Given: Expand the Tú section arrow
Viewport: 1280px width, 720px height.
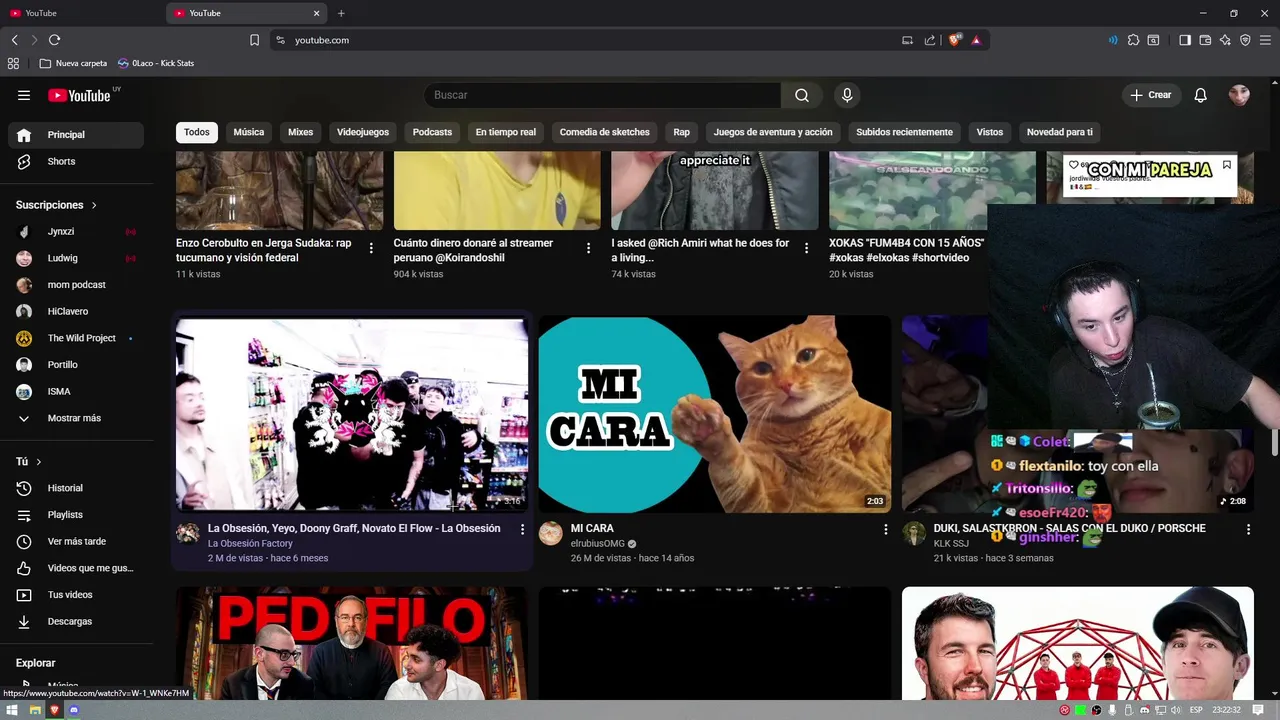Looking at the screenshot, I should pos(38,462).
